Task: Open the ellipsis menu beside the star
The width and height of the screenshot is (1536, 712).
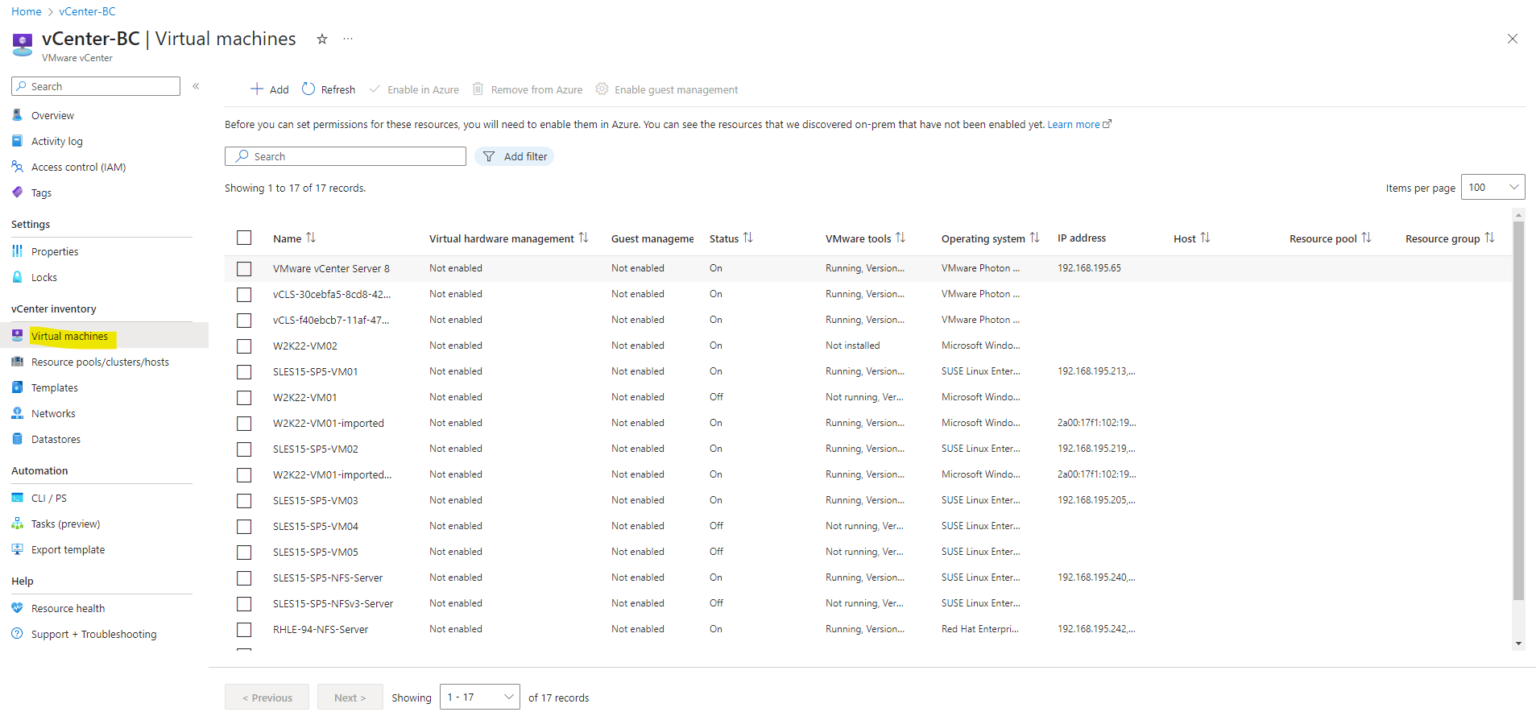Action: pyautogui.click(x=347, y=38)
